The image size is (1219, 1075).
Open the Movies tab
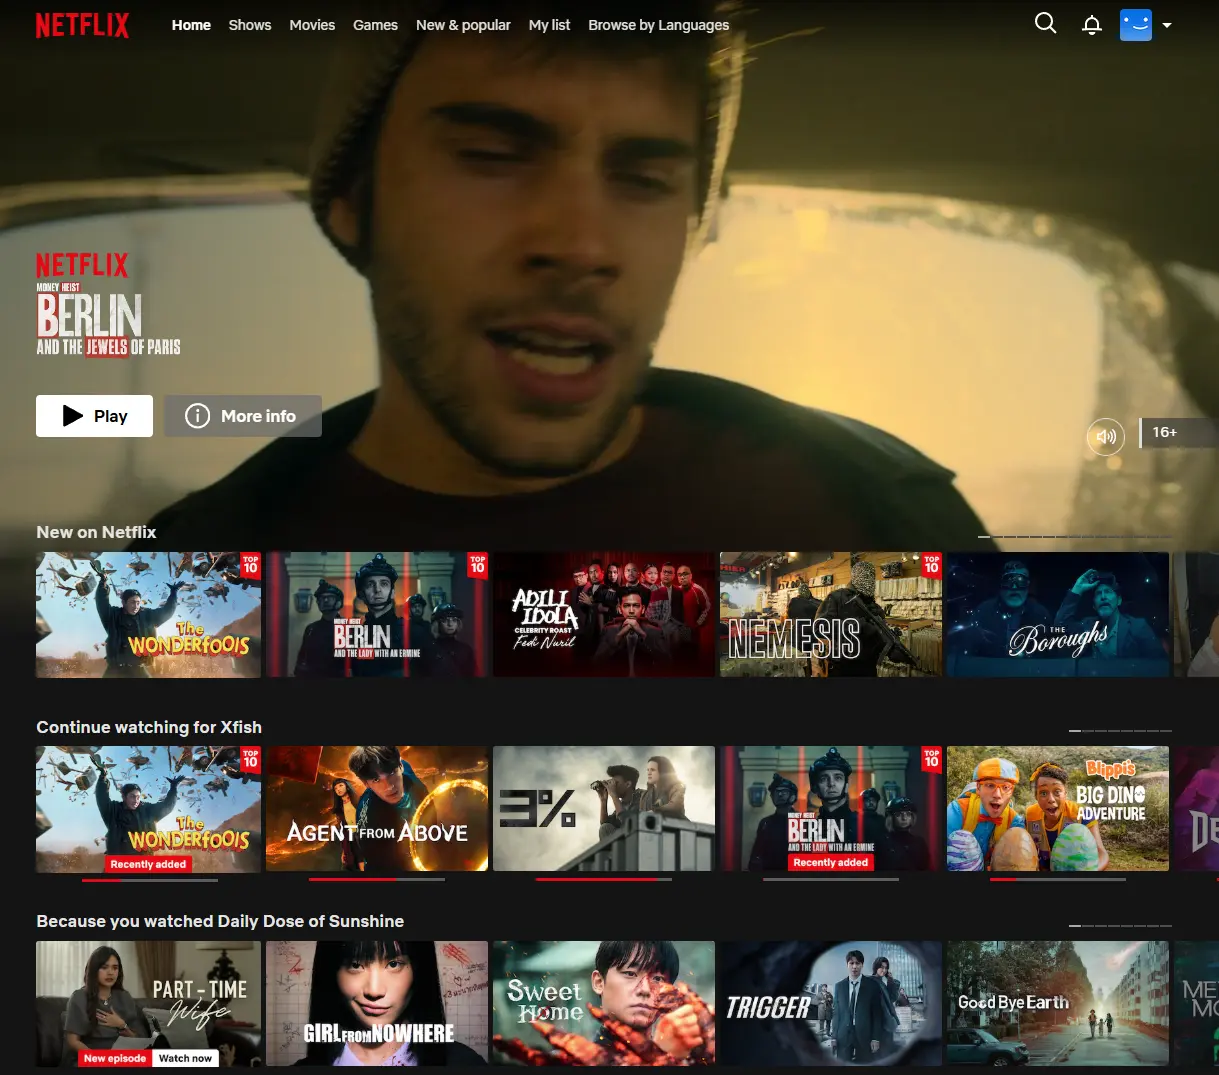tap(312, 25)
